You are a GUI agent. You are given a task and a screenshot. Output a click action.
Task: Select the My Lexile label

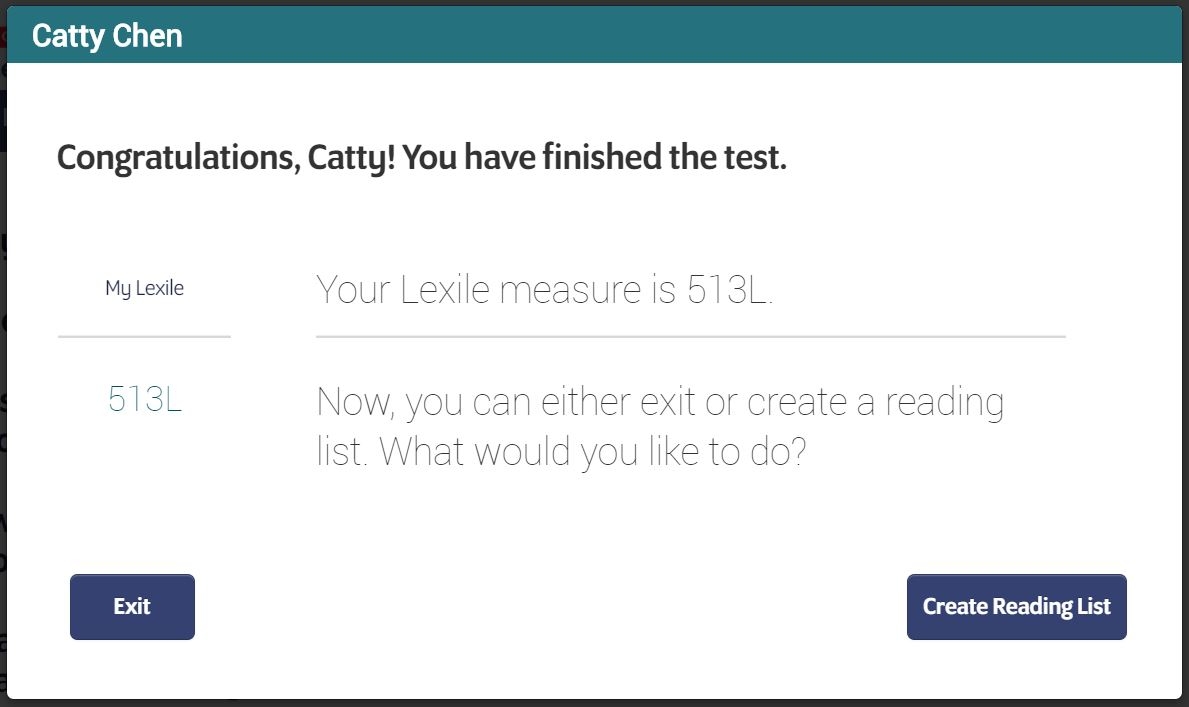click(144, 289)
